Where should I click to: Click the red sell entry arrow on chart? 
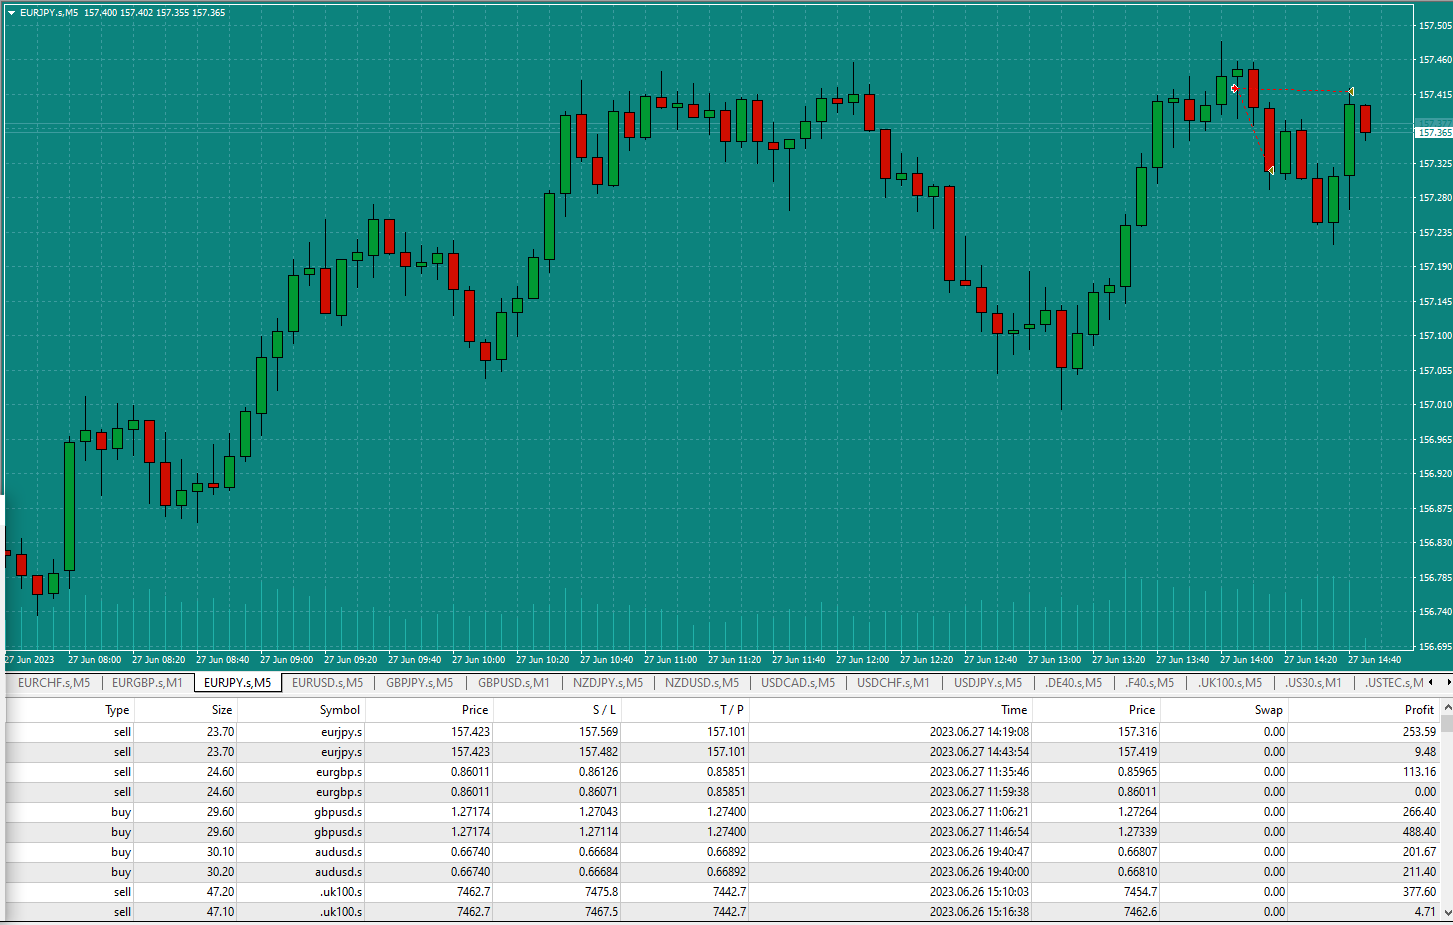click(x=1235, y=89)
